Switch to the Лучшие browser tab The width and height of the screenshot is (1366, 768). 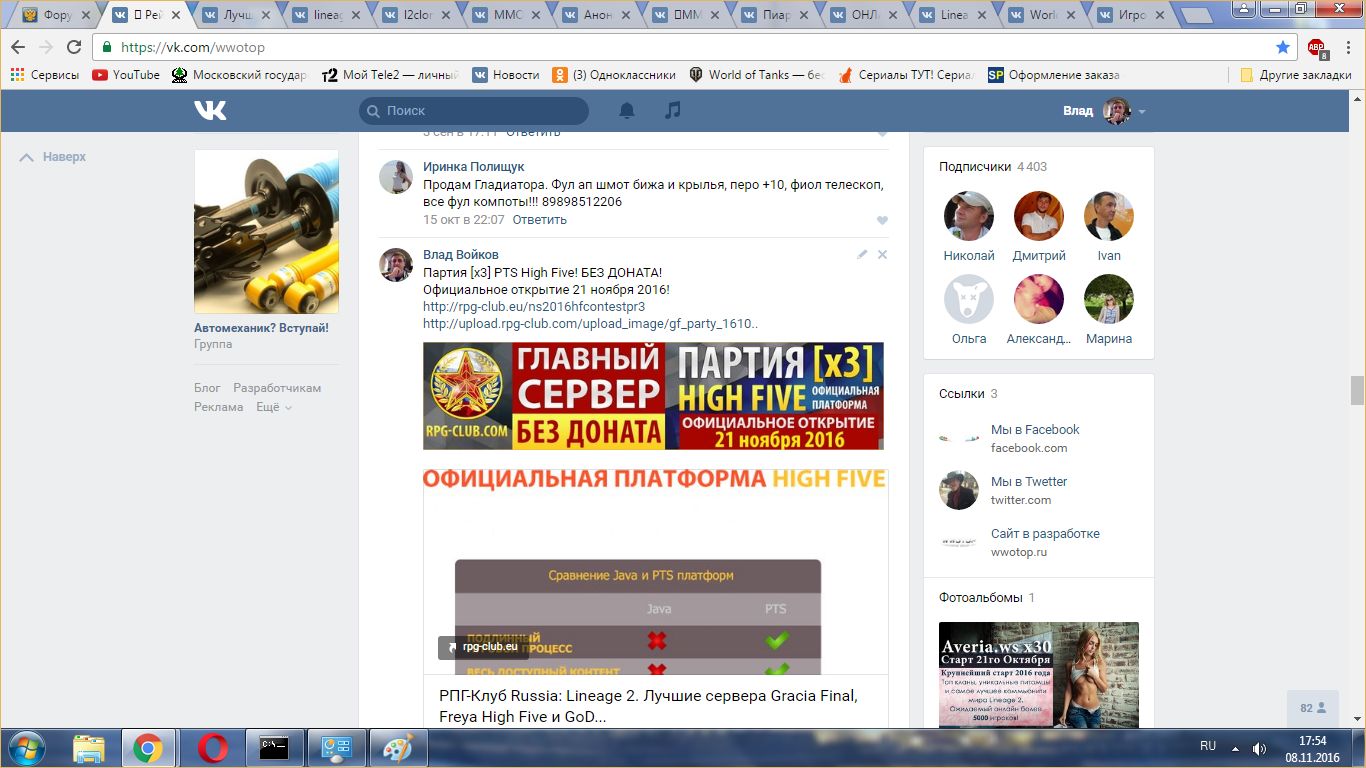[237, 15]
